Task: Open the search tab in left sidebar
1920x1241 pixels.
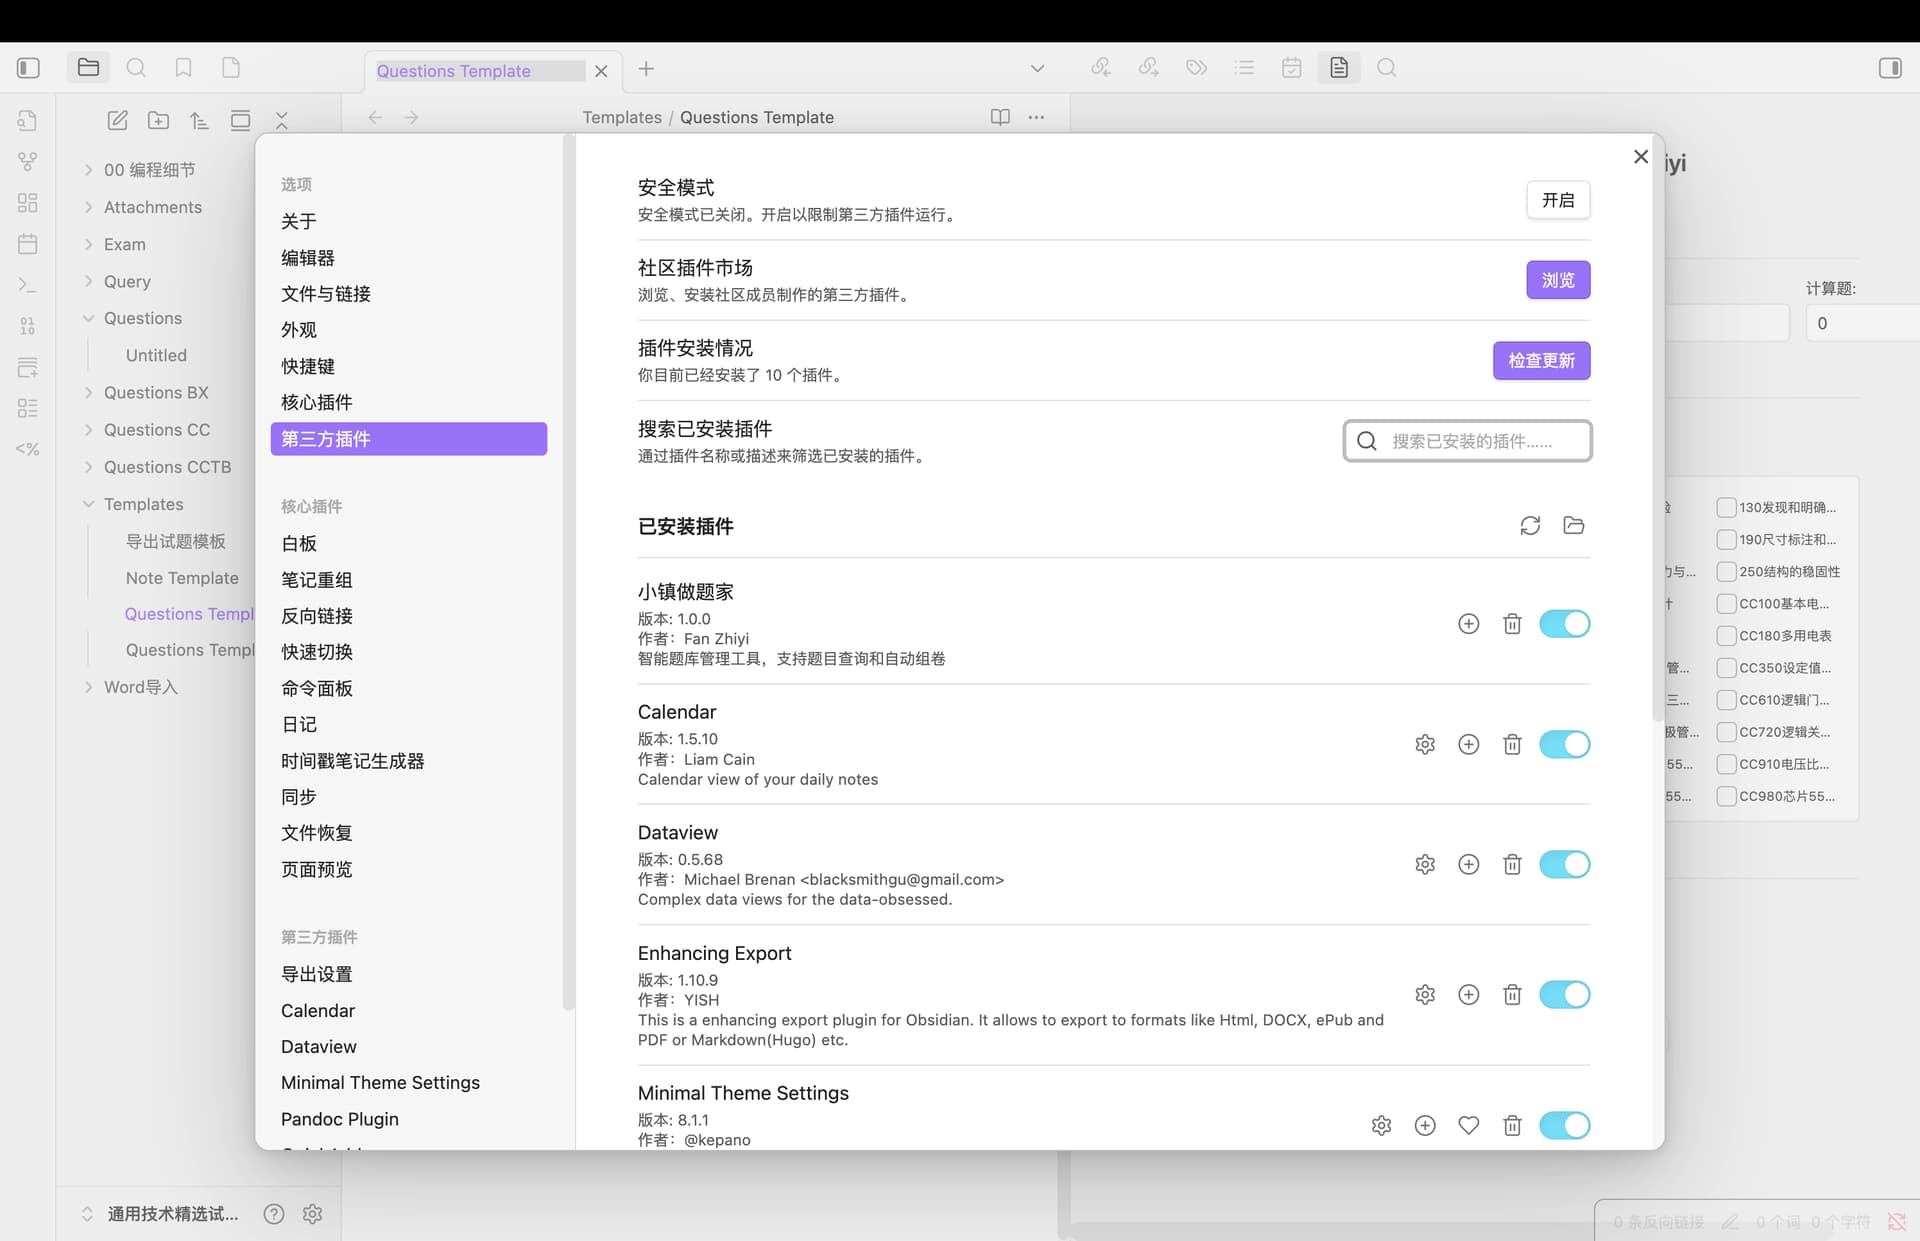Action: pyautogui.click(x=136, y=68)
